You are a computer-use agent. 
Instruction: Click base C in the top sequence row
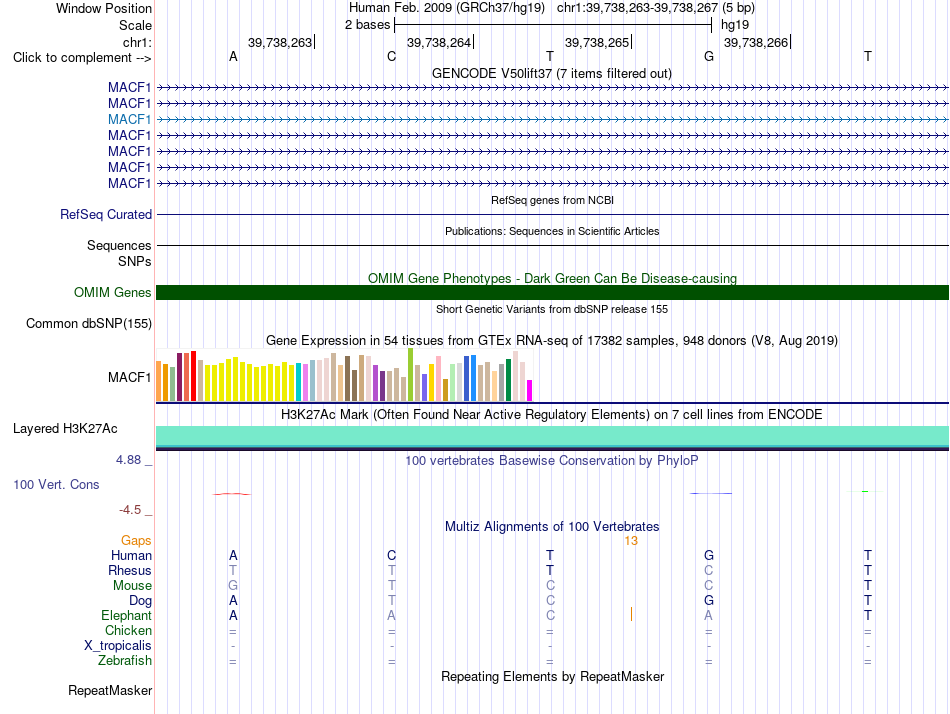pyautogui.click(x=391, y=56)
